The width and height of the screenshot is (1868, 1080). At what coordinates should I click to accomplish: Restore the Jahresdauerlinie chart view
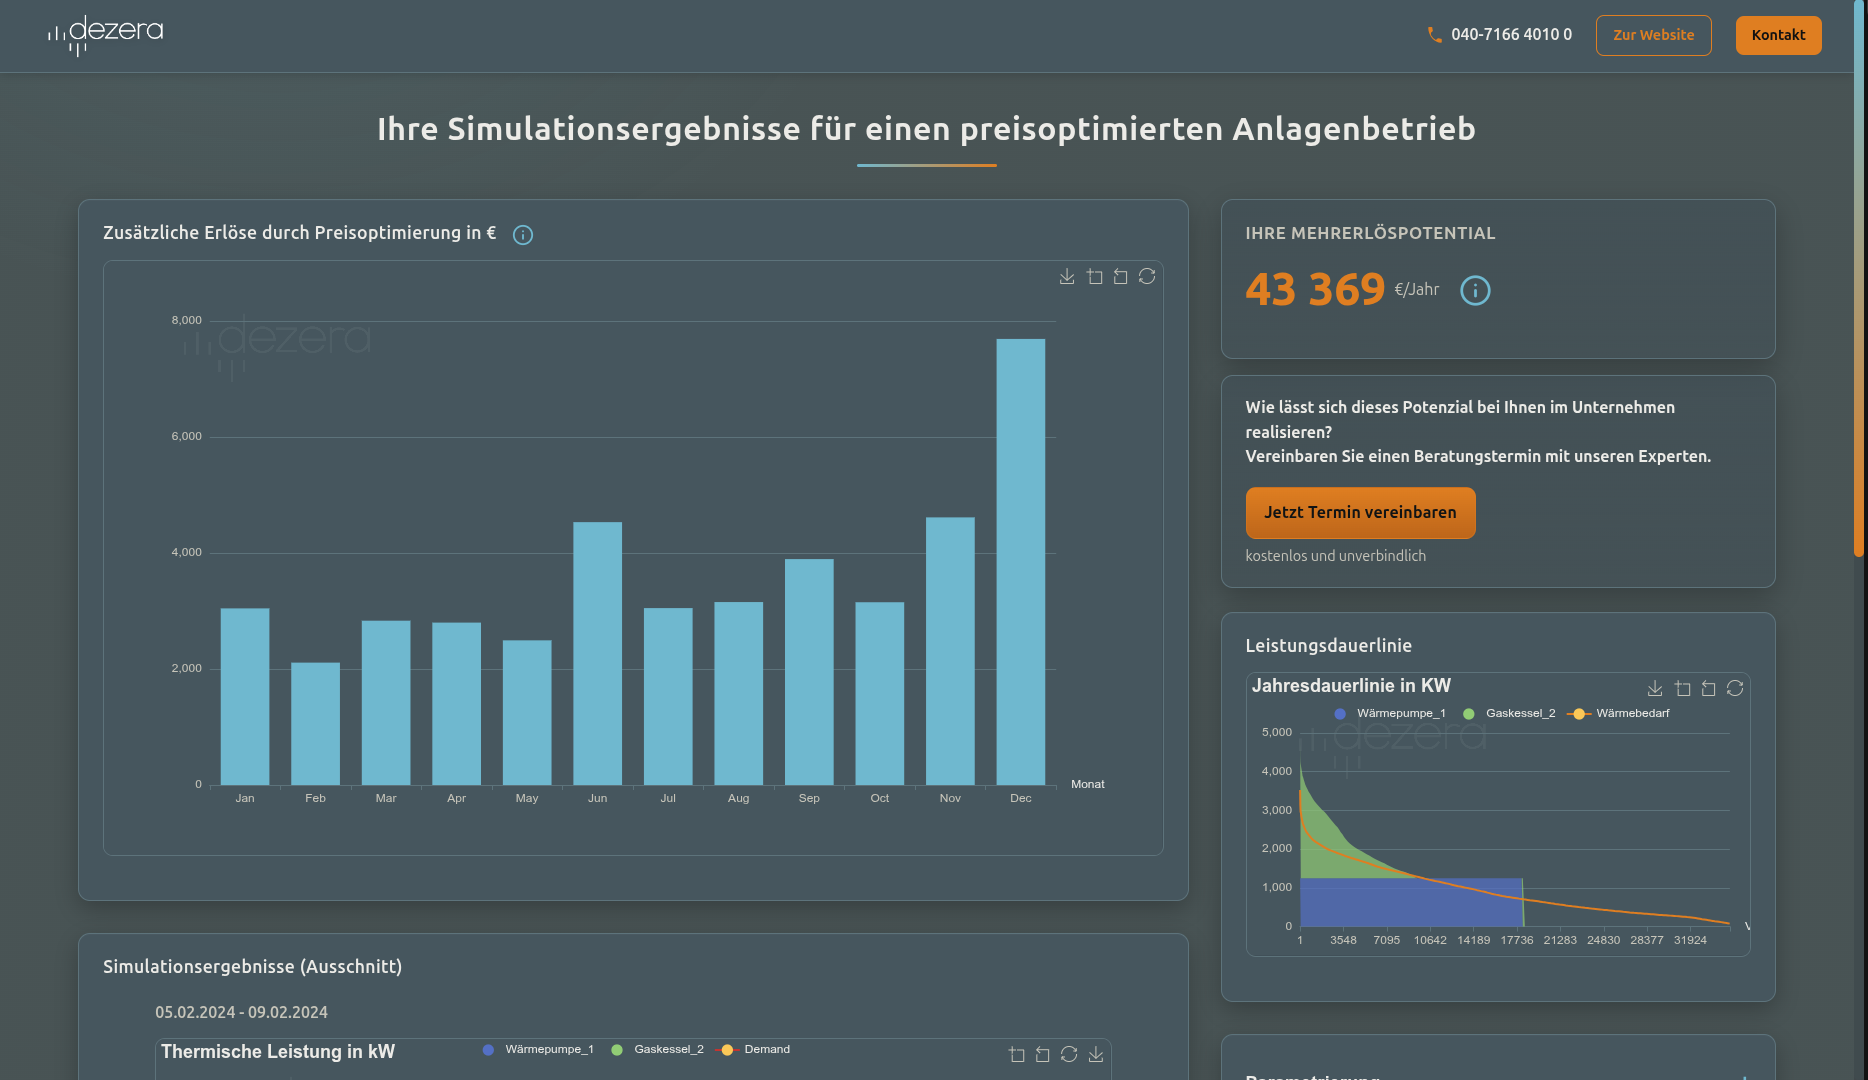(1735, 689)
